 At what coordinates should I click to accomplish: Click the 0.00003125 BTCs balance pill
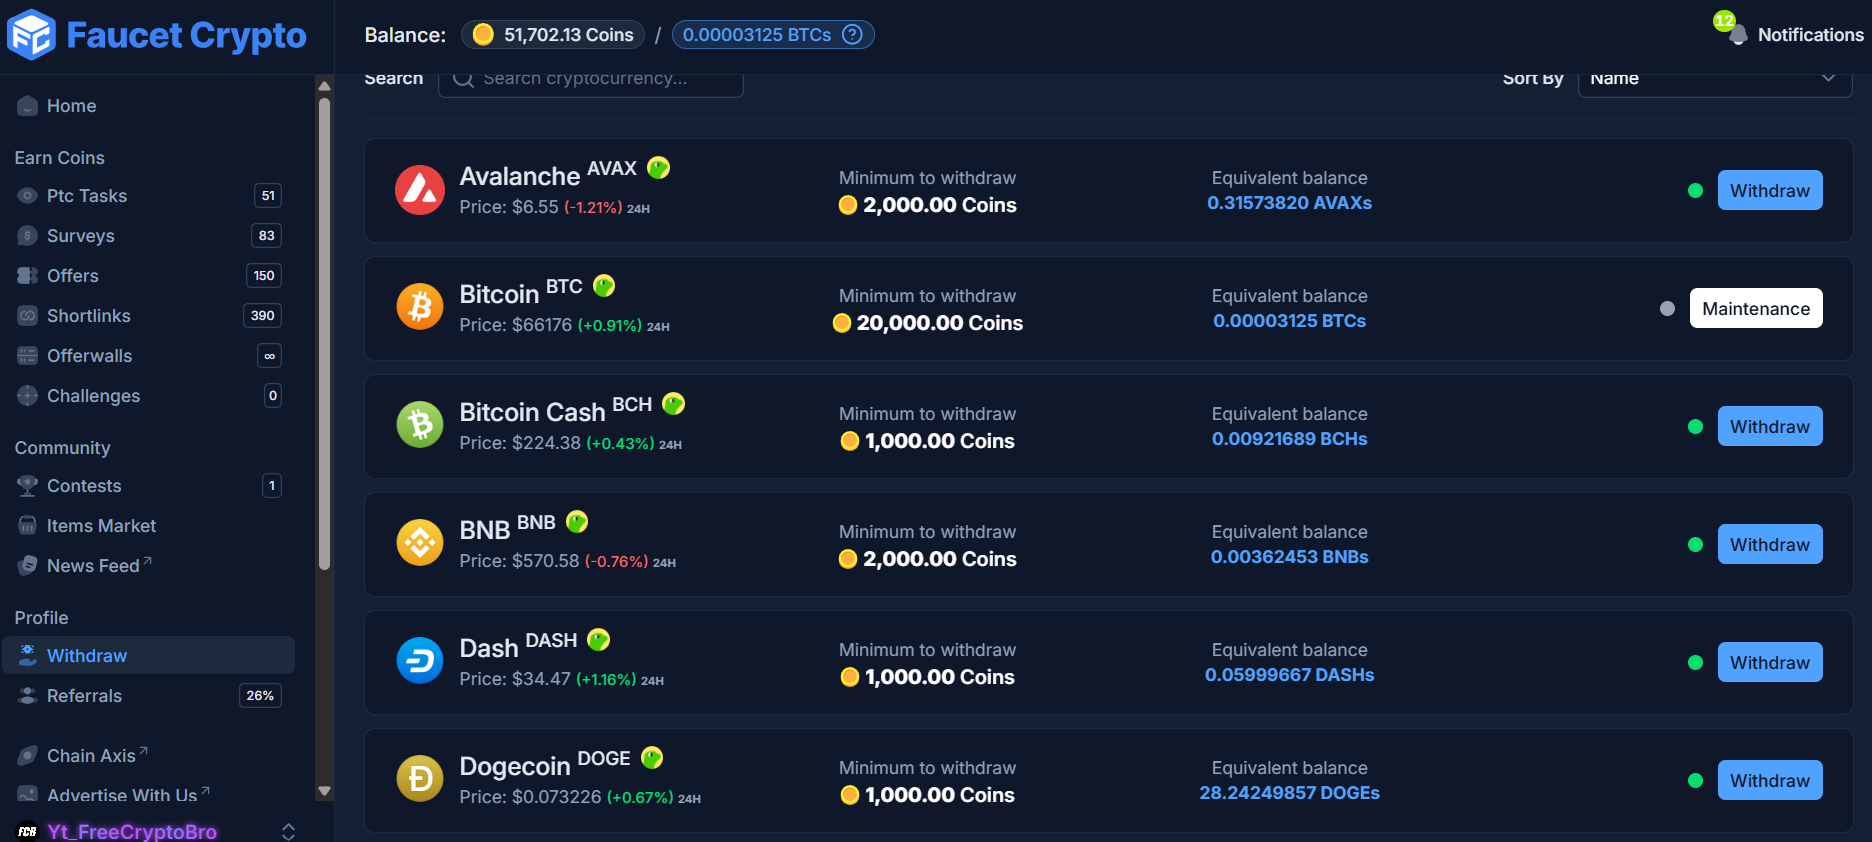tap(773, 35)
